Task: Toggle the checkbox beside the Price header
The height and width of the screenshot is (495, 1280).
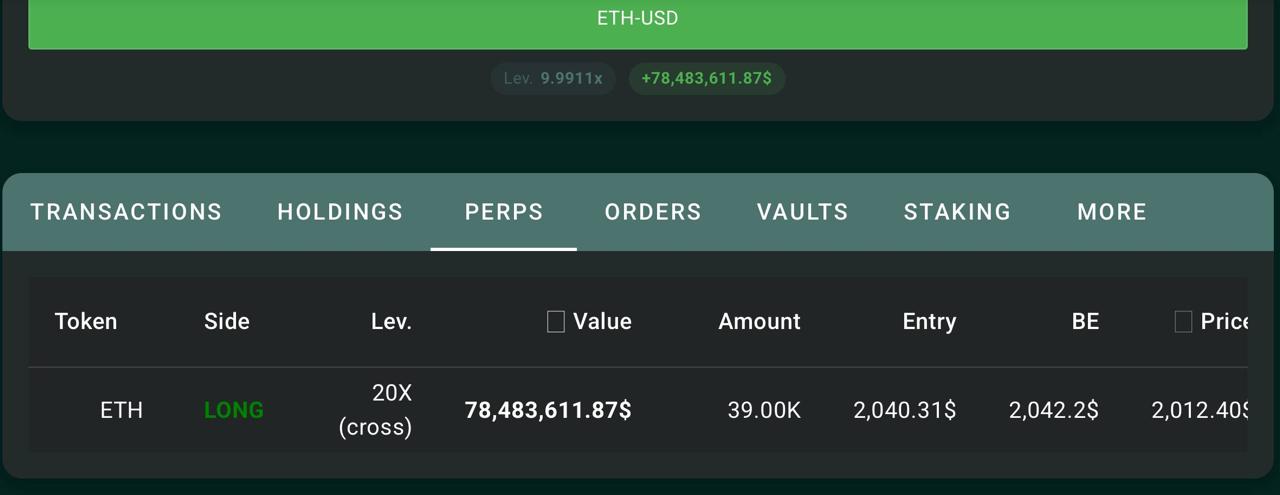Action: (1183, 322)
